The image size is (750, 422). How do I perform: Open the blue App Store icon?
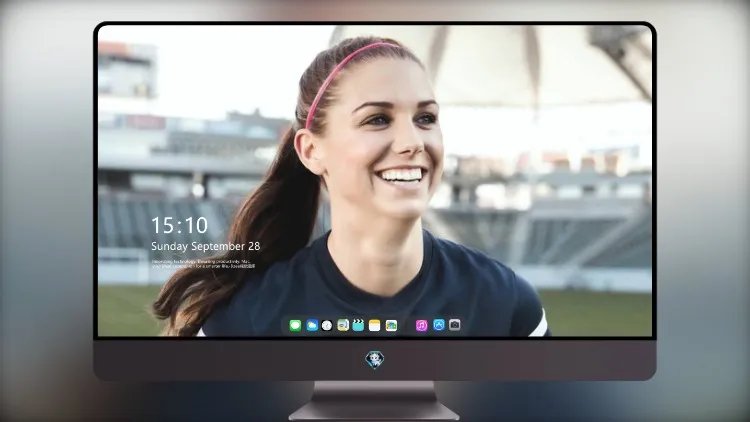coord(439,325)
